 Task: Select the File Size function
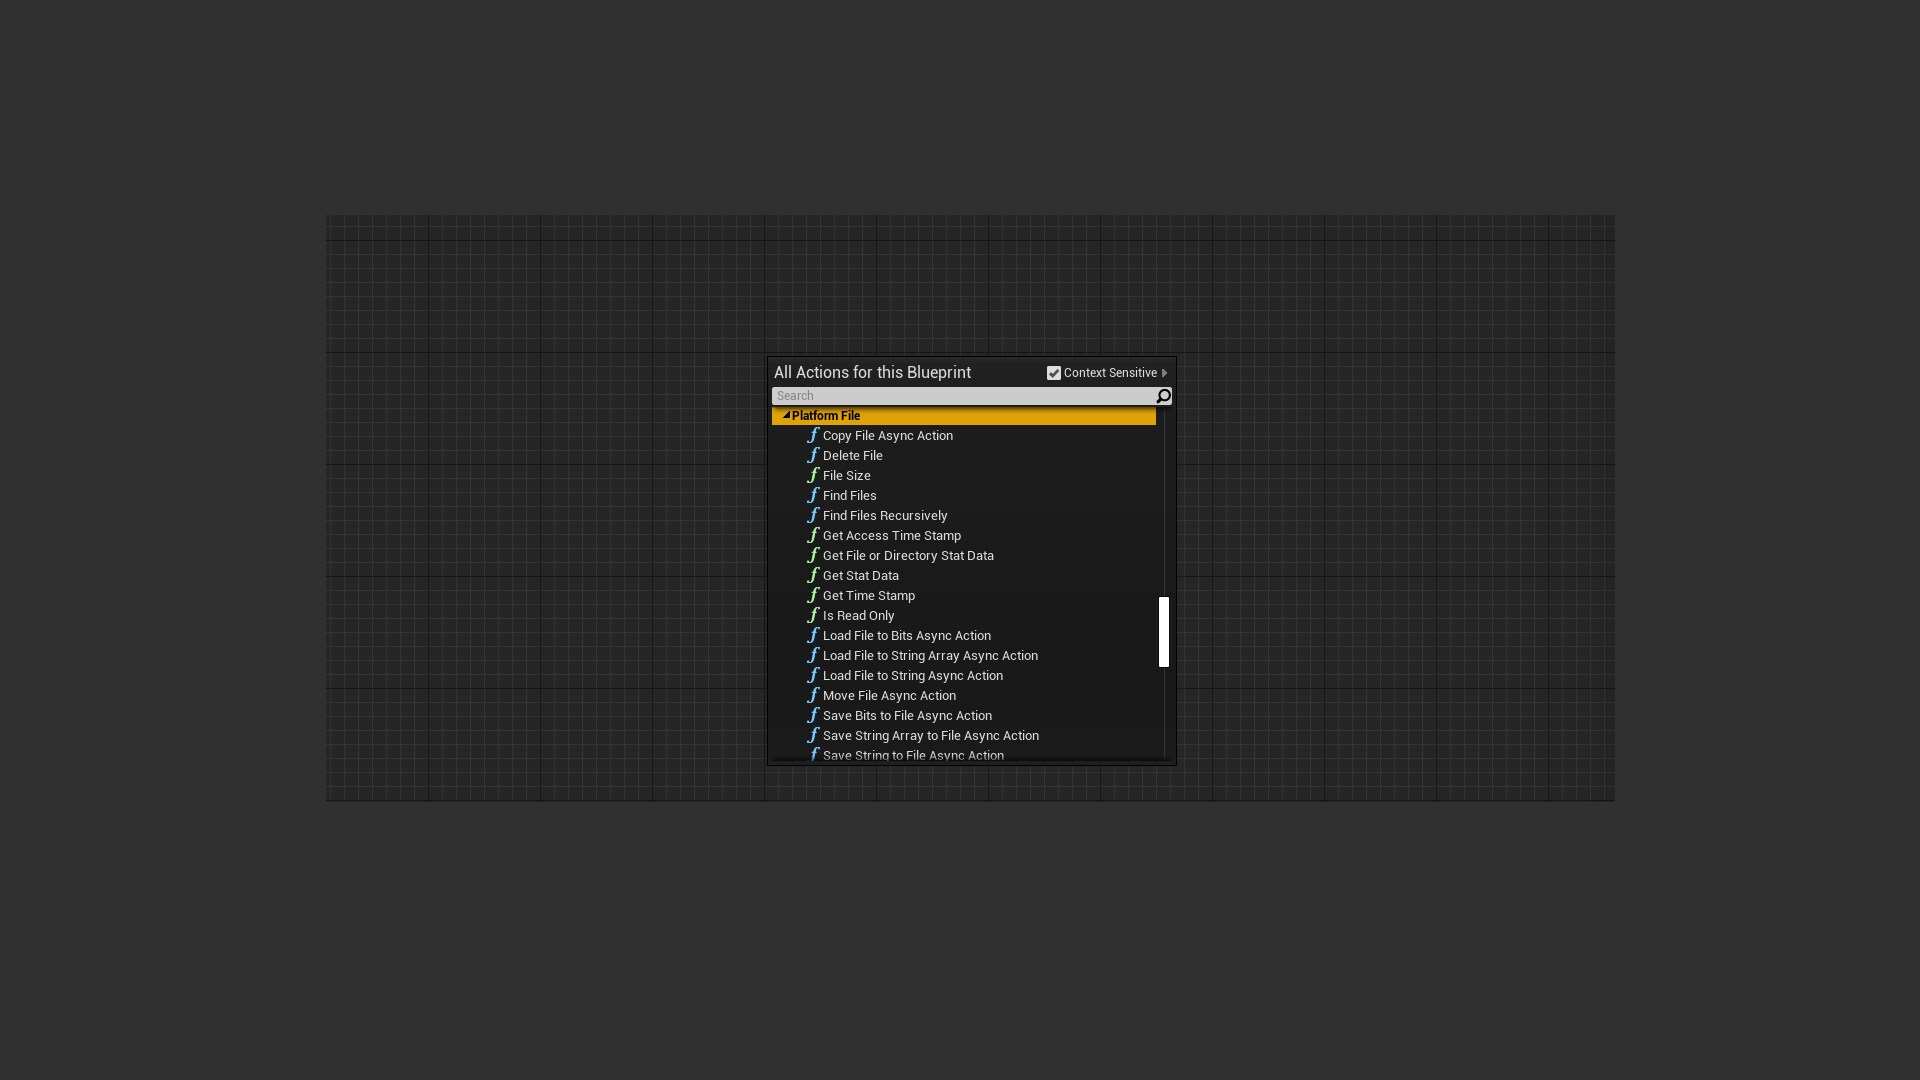click(x=848, y=475)
